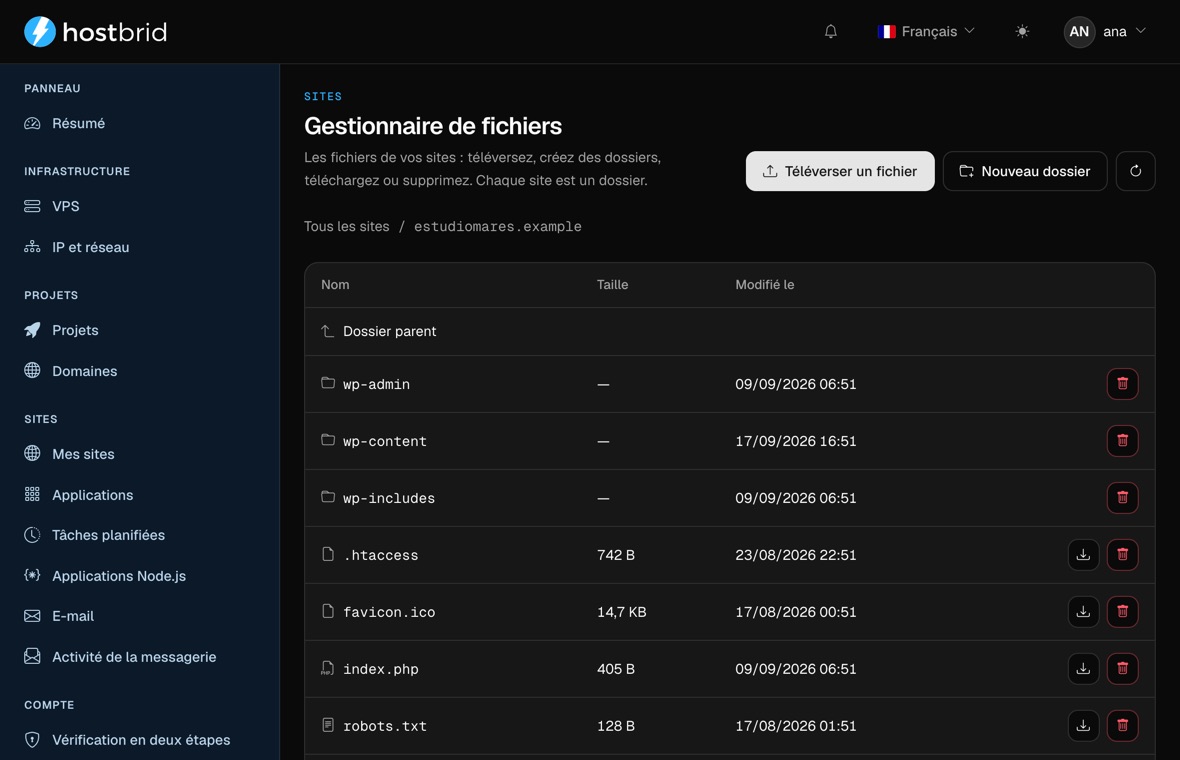Image resolution: width=1180 pixels, height=760 pixels.
Task: Delete robots.txt
Action: pos(1122,725)
